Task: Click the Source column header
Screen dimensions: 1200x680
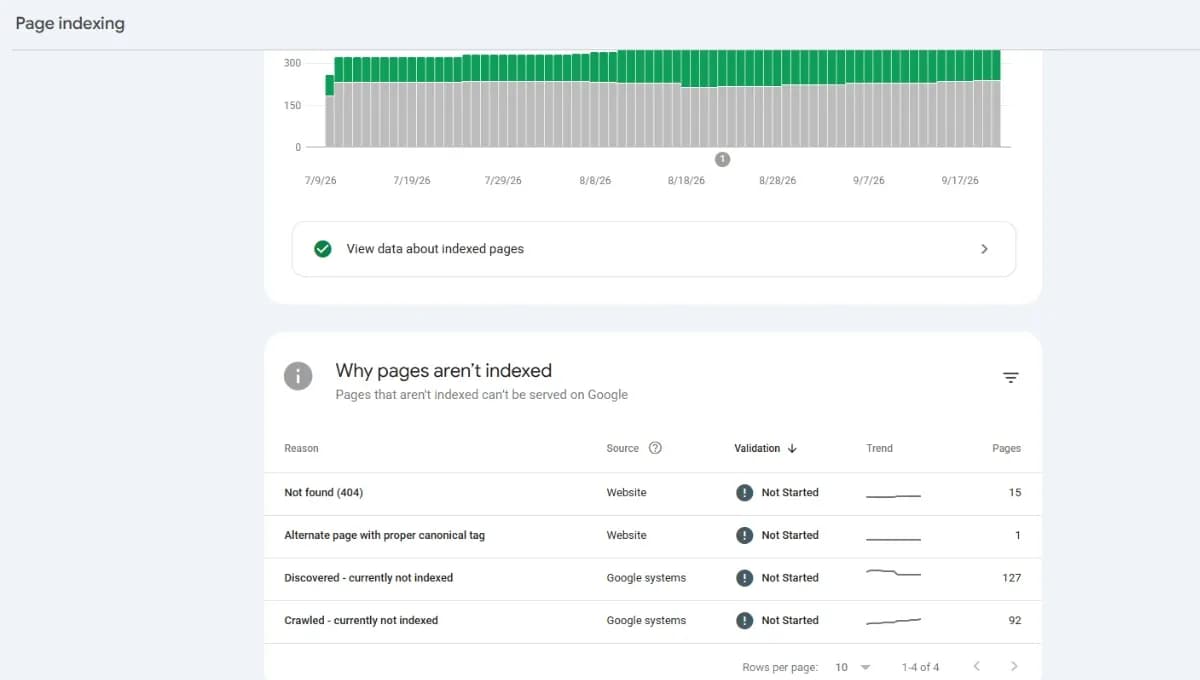Action: pos(622,448)
